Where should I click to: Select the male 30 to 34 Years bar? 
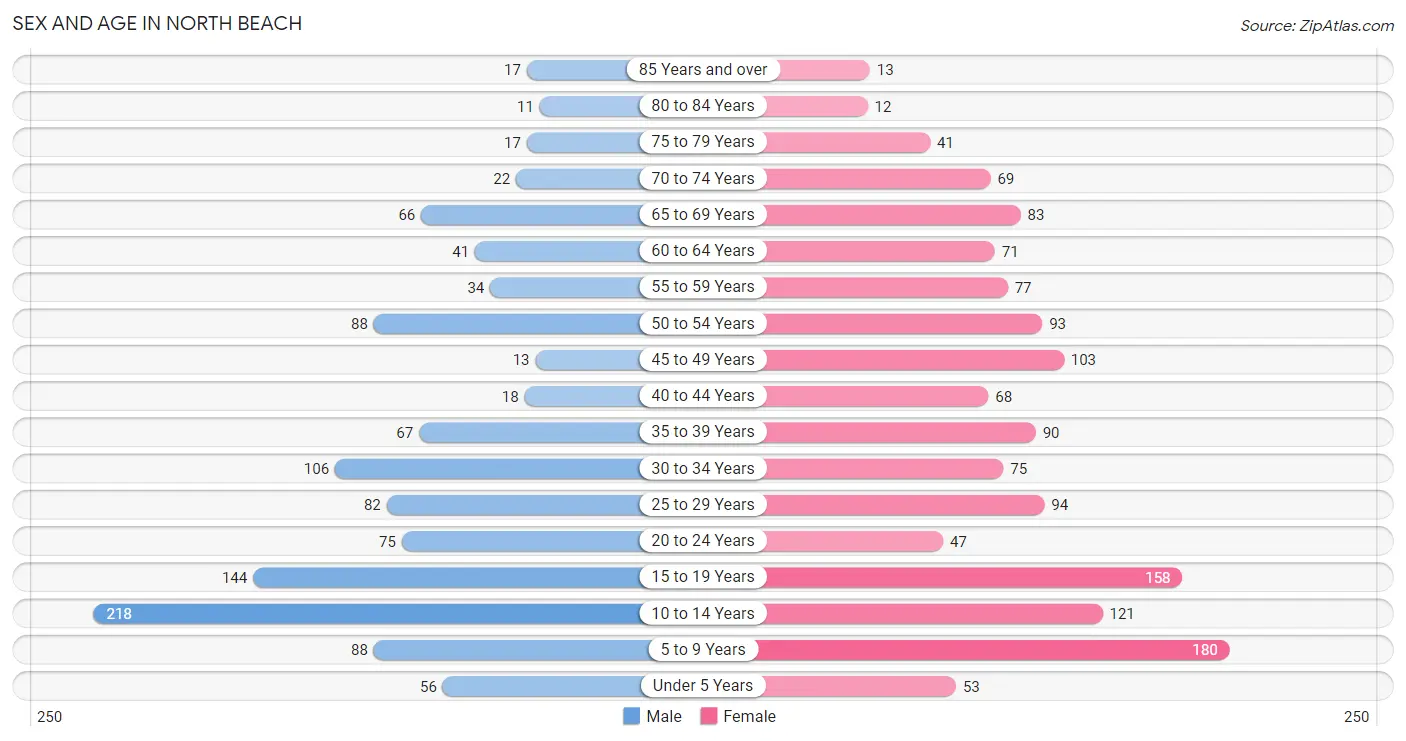click(490, 468)
